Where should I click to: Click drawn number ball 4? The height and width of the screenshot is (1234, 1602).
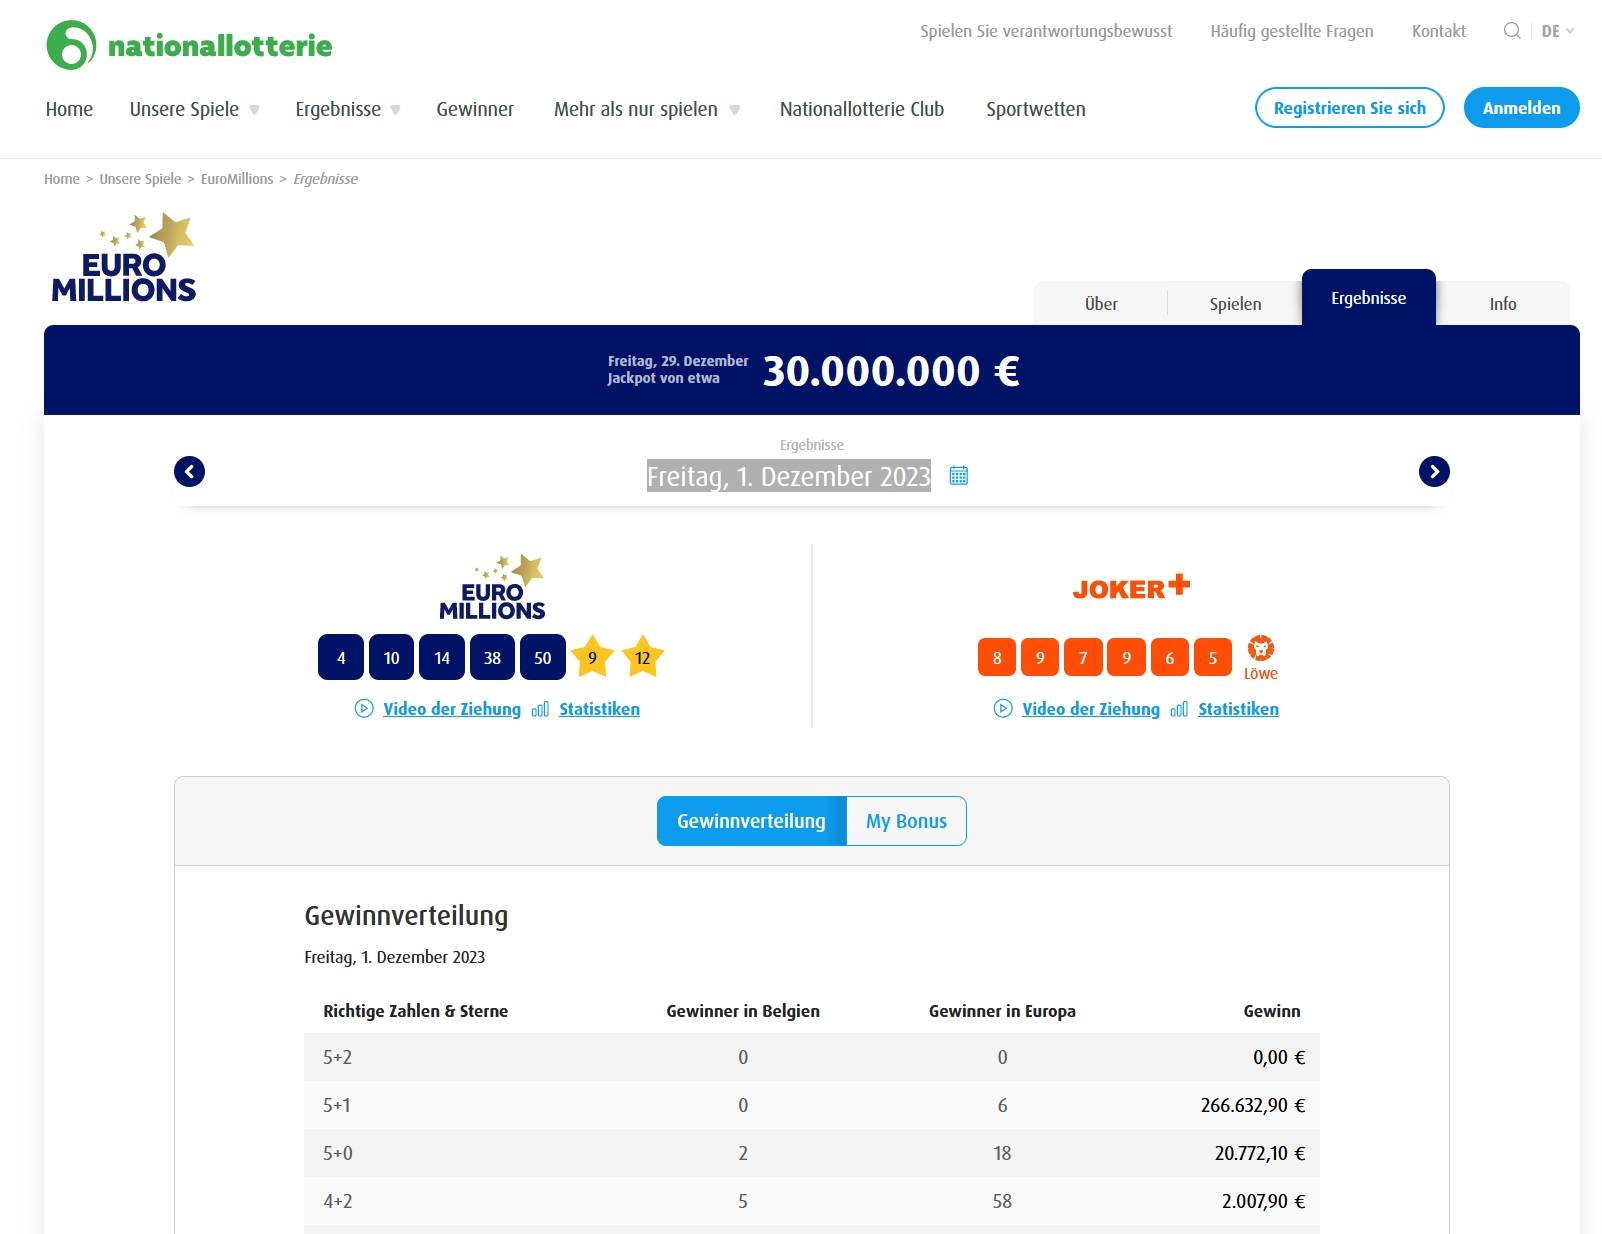click(341, 657)
